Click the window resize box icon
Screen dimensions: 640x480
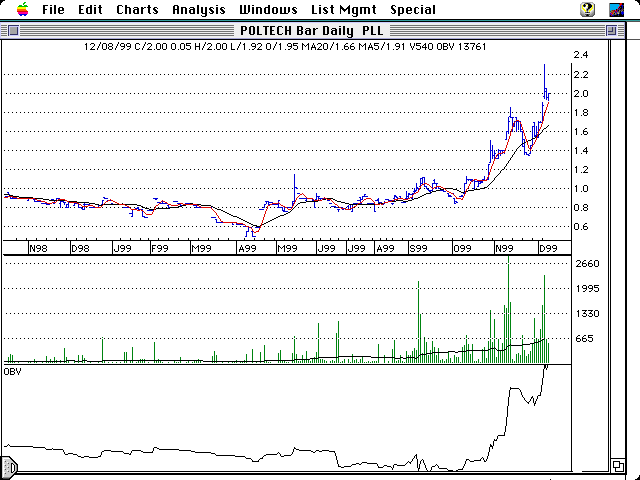tap(618, 465)
